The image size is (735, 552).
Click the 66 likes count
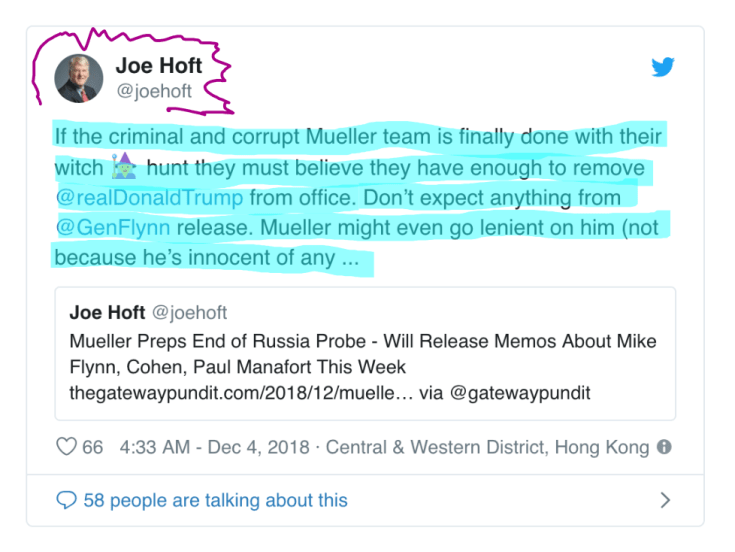(92, 447)
